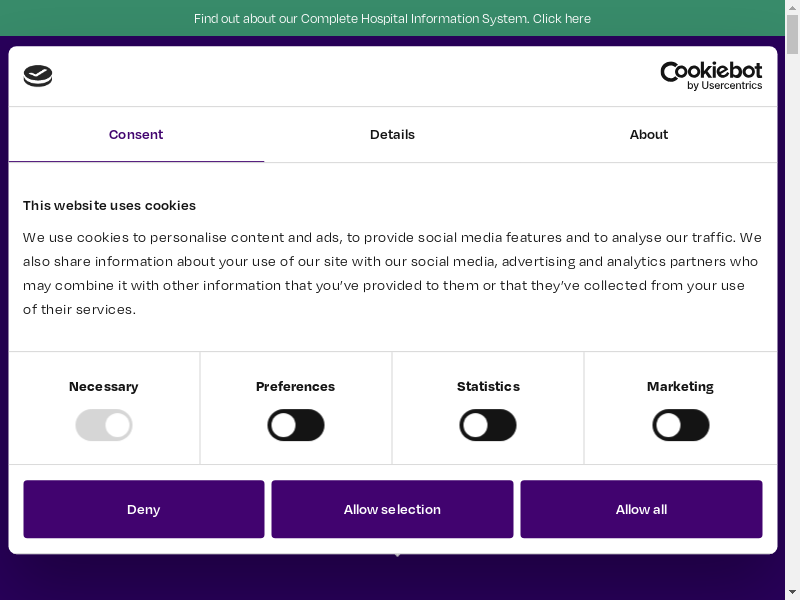Viewport: 800px width, 600px height.
Task: Click the scrollbar up arrow
Action: pyautogui.click(x=792, y=7)
